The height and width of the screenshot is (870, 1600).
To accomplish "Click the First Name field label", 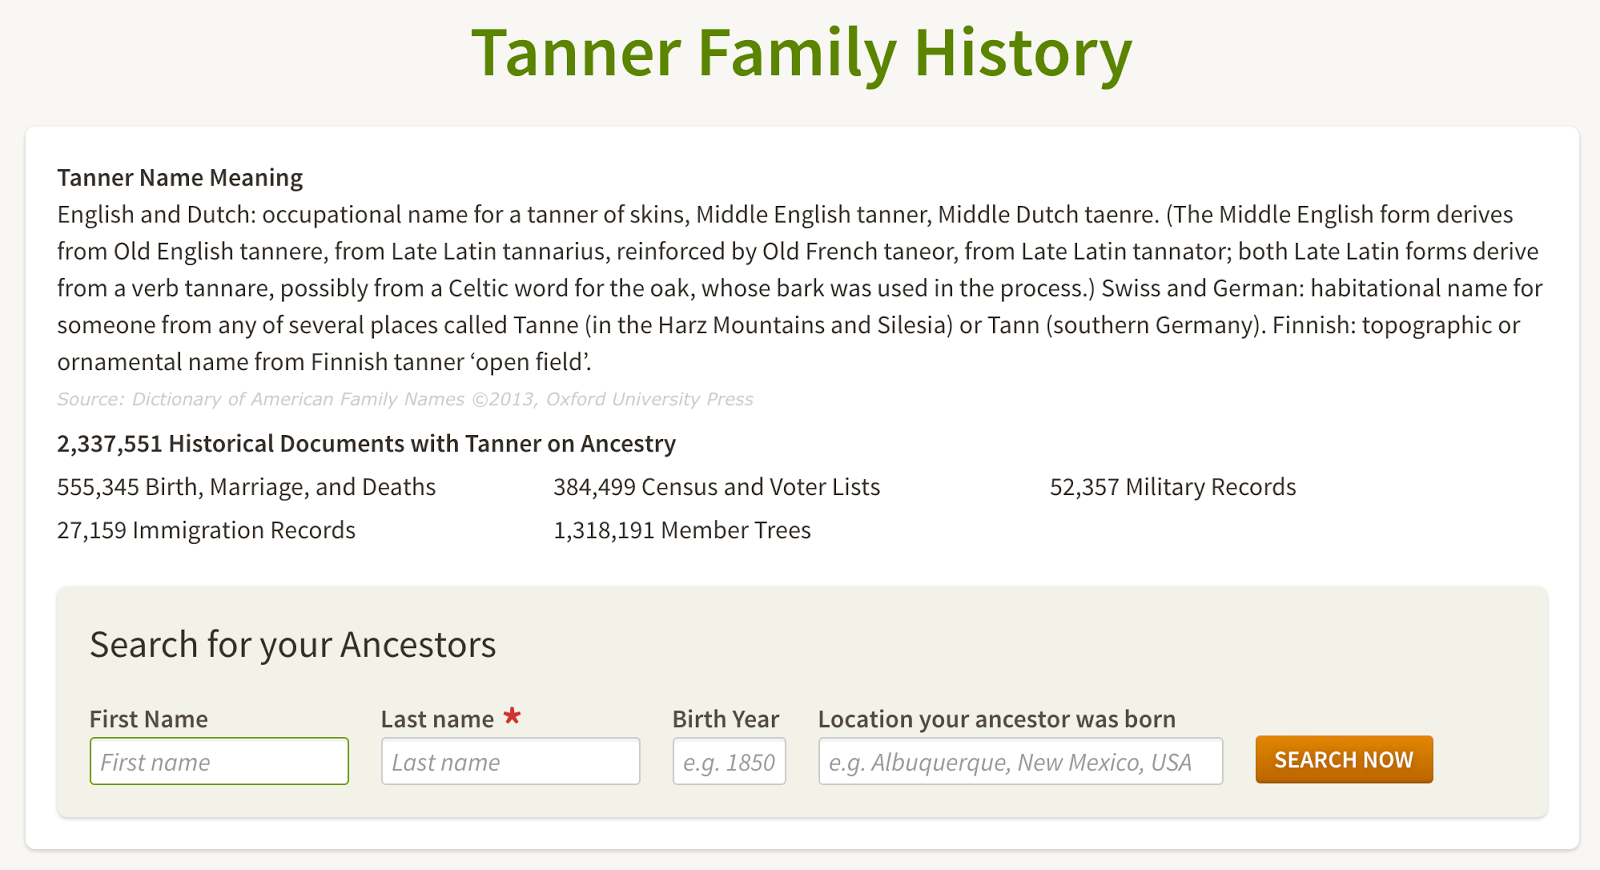I will (148, 719).
